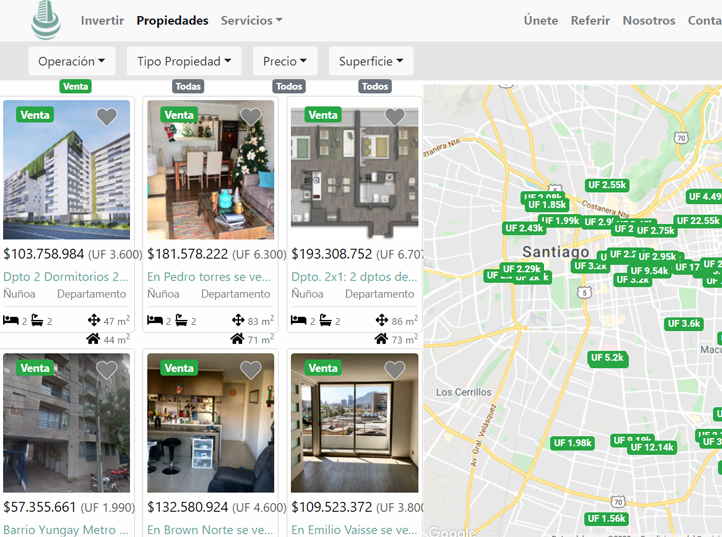The image size is (722, 537).
Task: Favorite the $181.578.222 listing with the heart
Action: click(251, 117)
